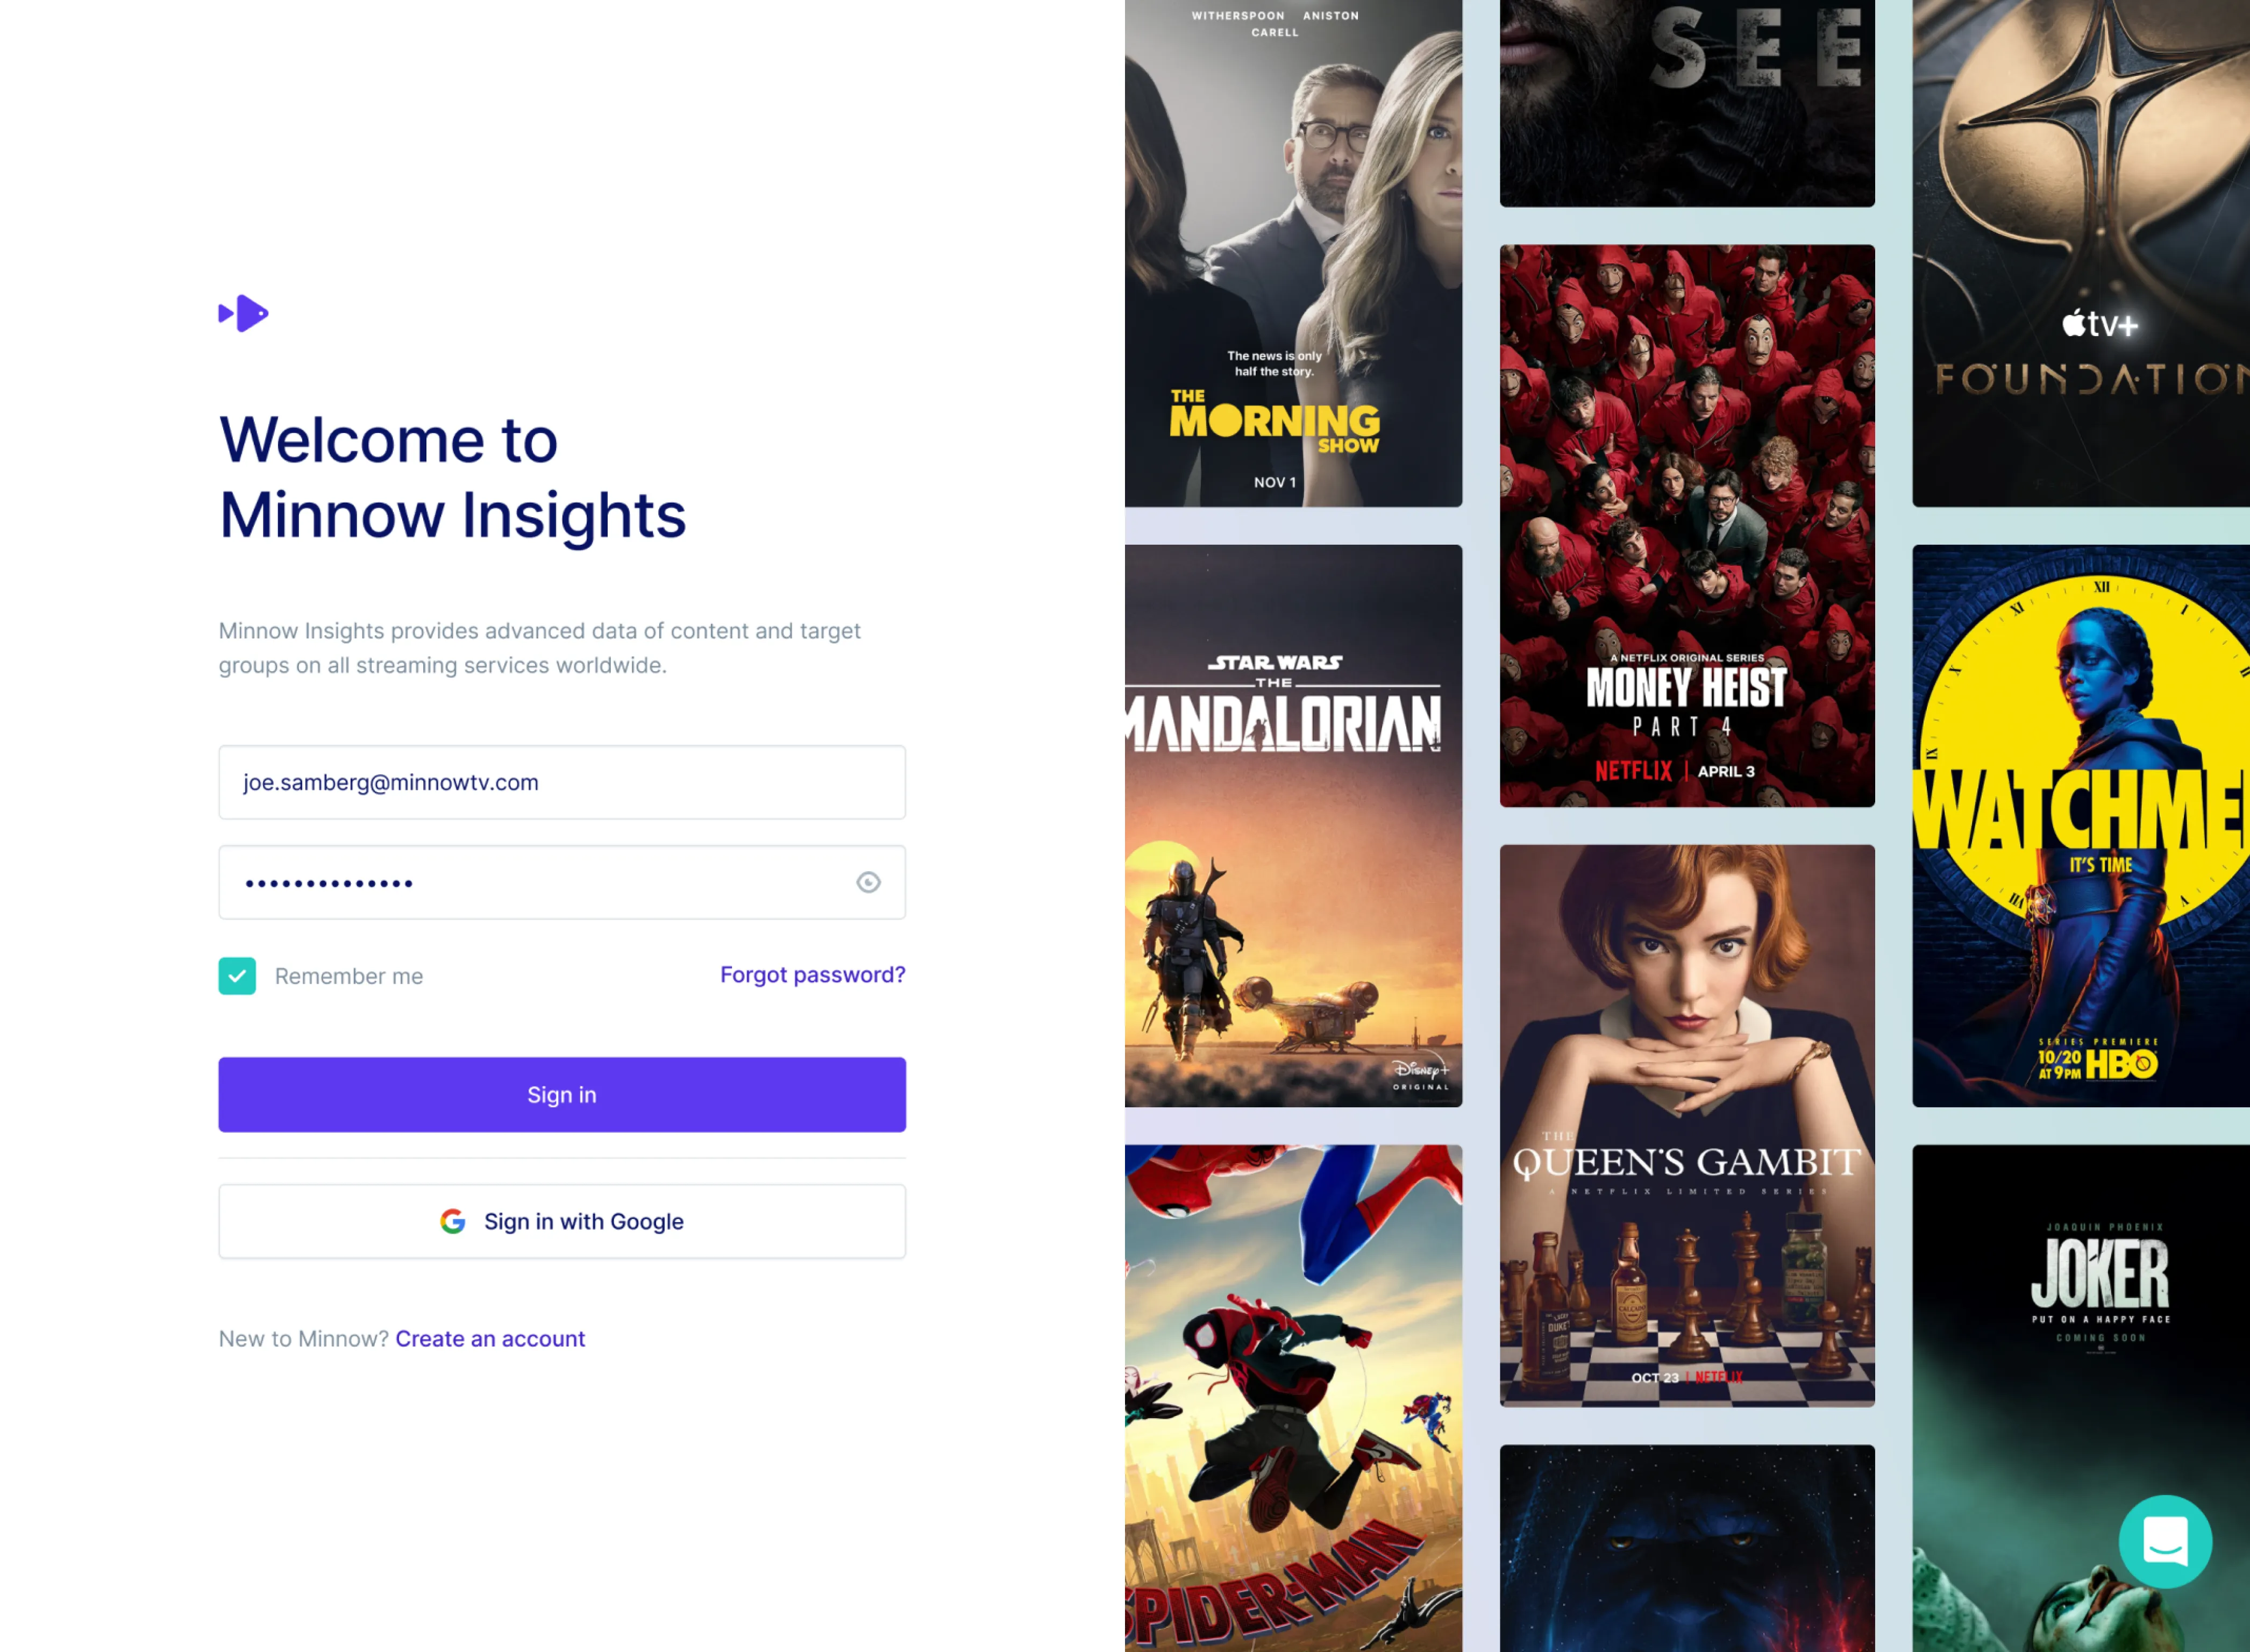Open the chat support bubble icon
Image resolution: width=2250 pixels, height=1652 pixels.
point(2165,1541)
